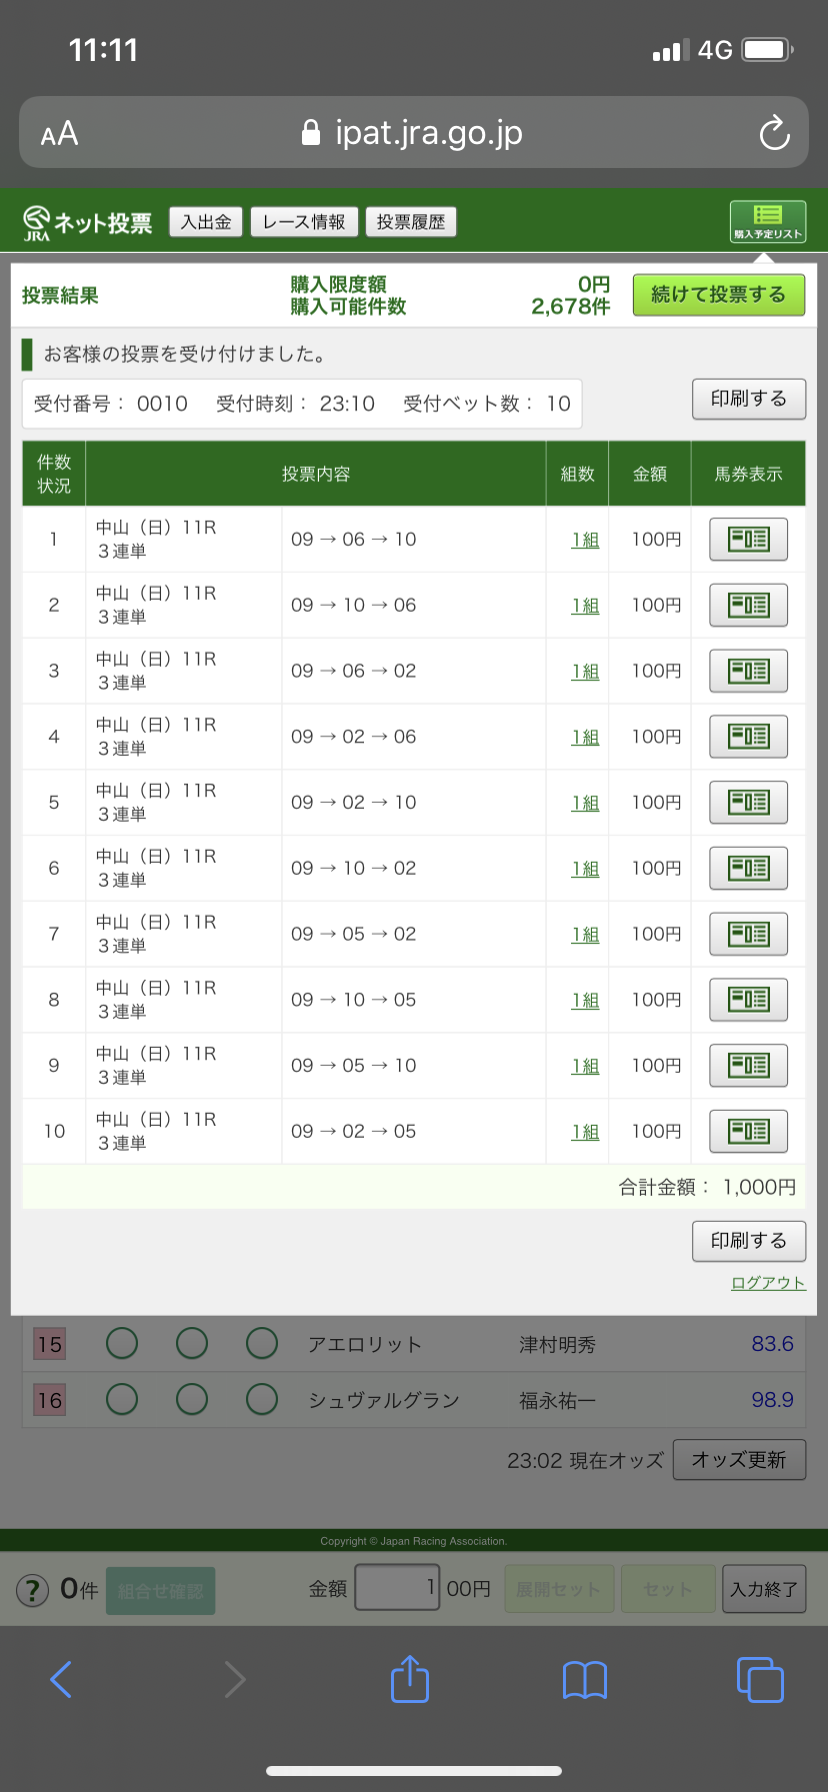Open Safari bookmarks icon
828x1792 pixels.
coord(585,1680)
